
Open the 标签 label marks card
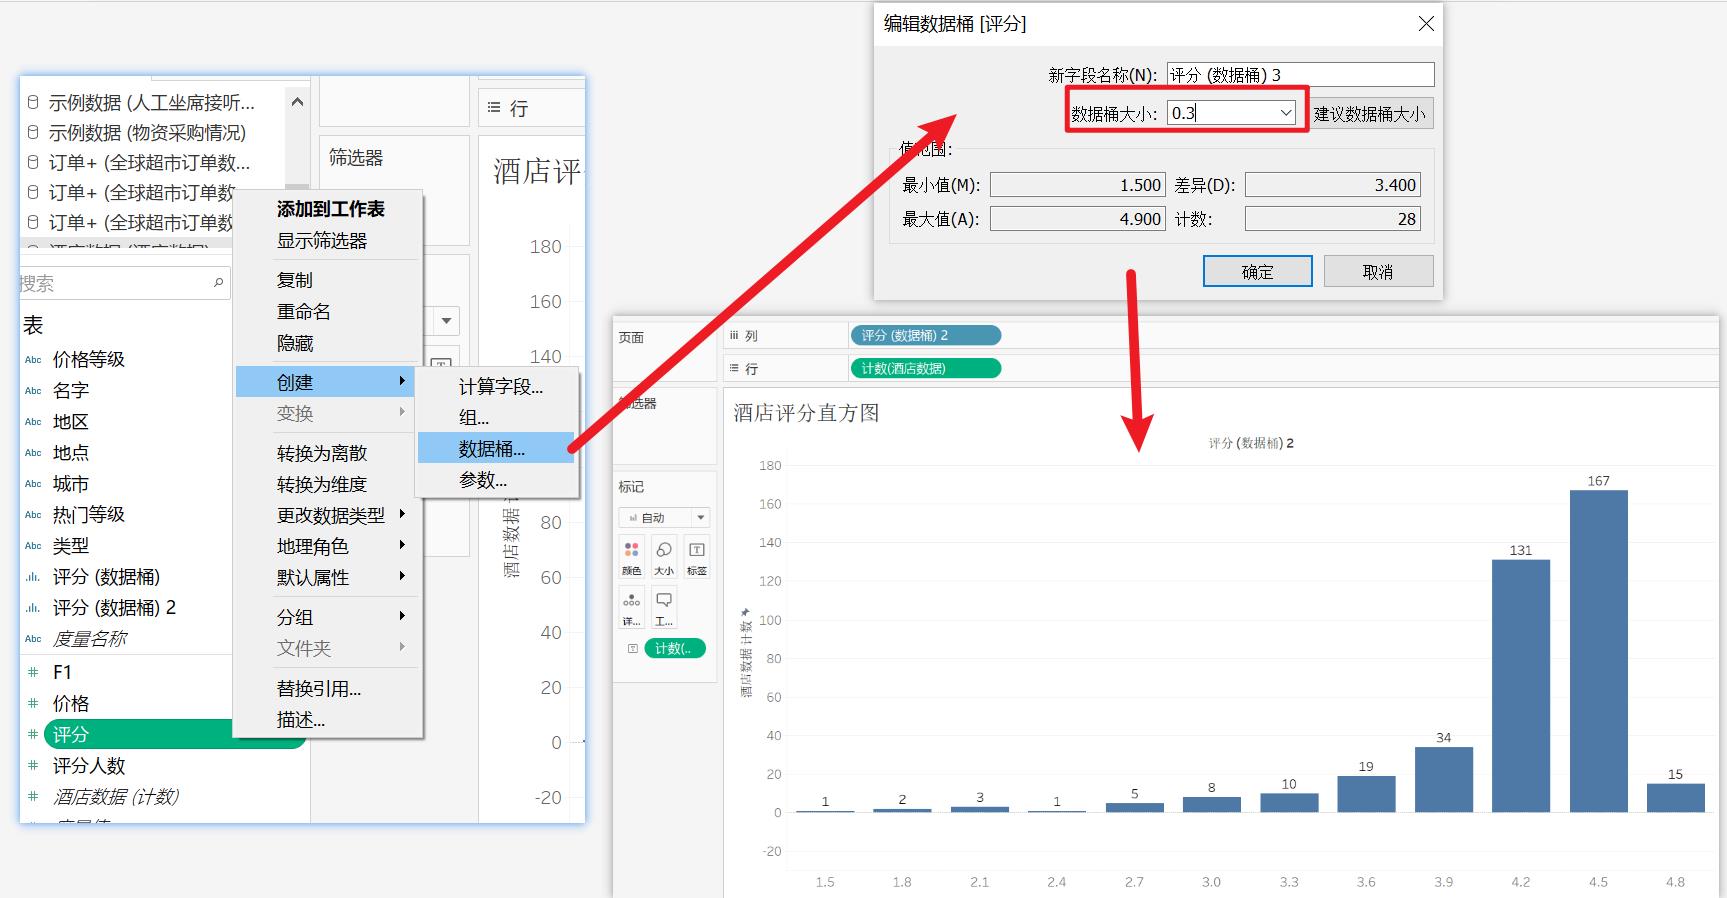pos(697,556)
